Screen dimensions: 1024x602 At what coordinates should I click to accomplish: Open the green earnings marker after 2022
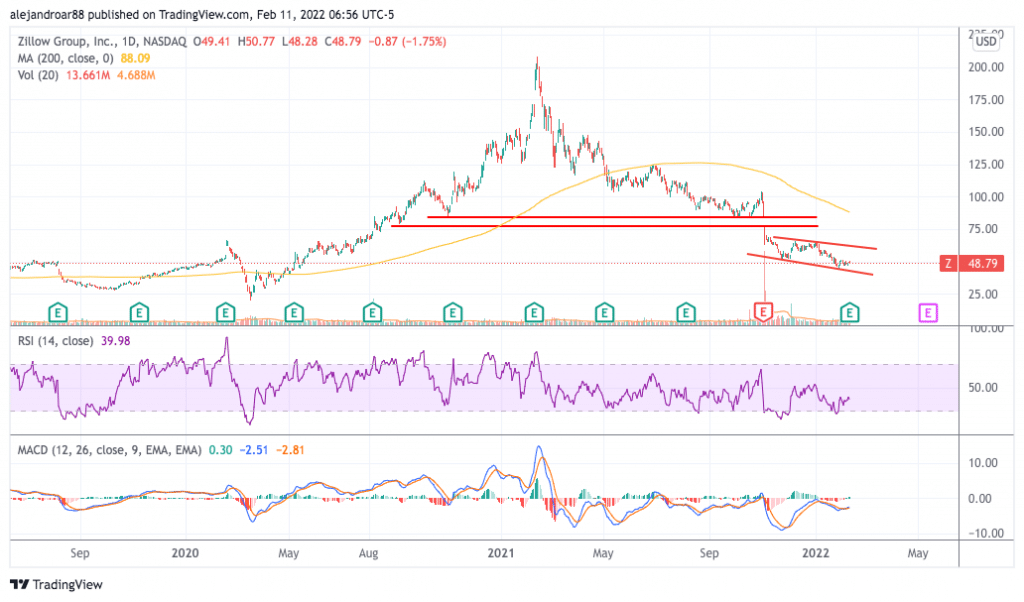pos(850,313)
